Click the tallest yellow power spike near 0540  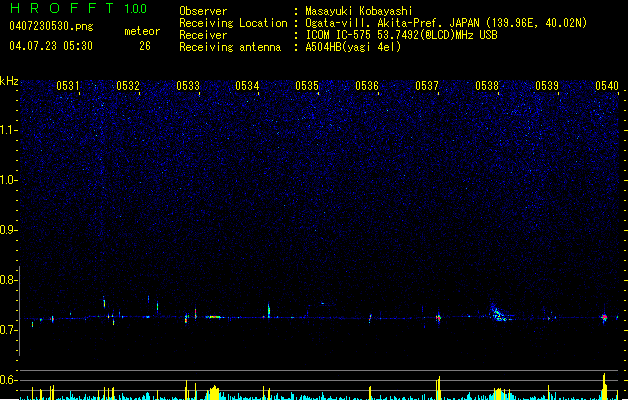point(605,386)
